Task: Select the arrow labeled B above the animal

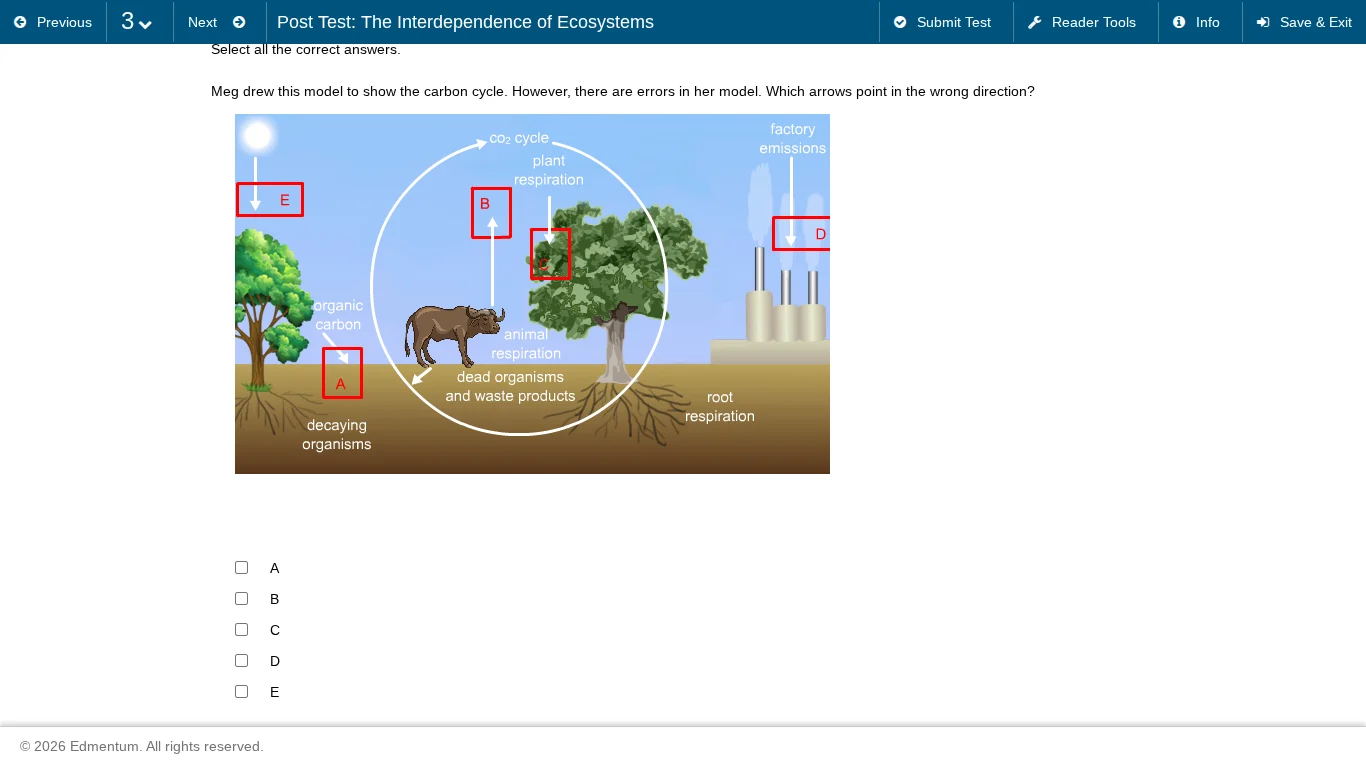Action: [x=491, y=212]
